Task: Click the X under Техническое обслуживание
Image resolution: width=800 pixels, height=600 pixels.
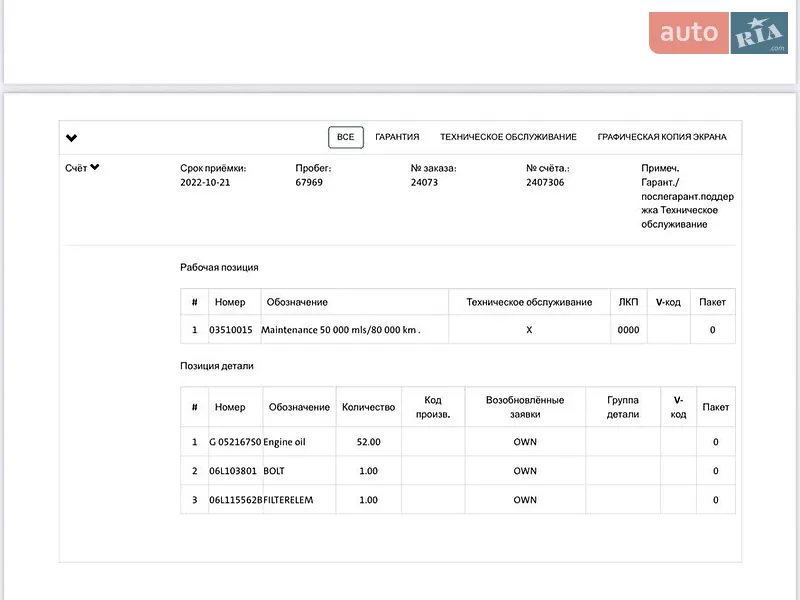Action: pos(529,330)
